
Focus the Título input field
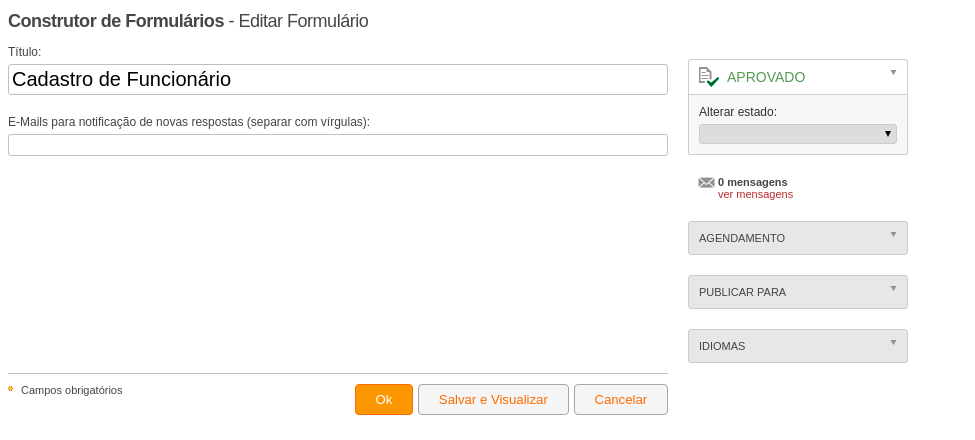point(338,80)
